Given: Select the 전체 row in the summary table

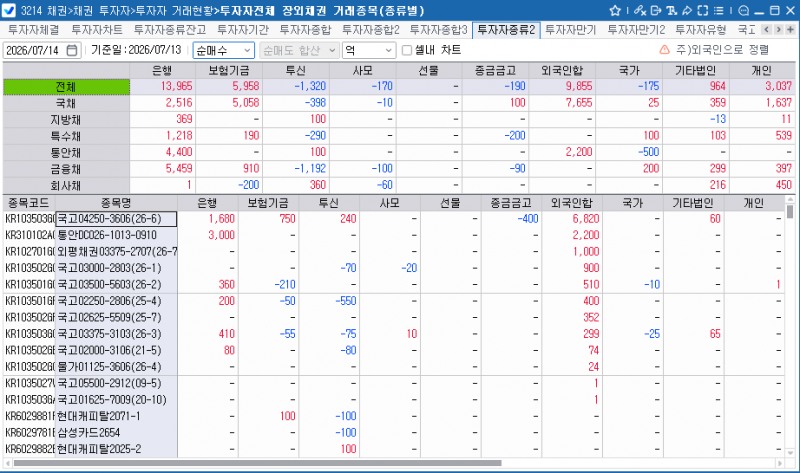Looking at the screenshot, I should pyautogui.click(x=66, y=87).
